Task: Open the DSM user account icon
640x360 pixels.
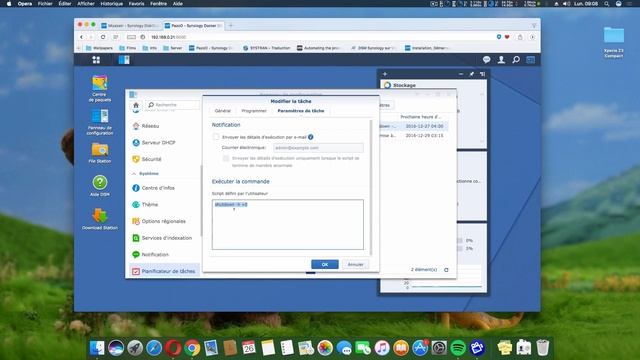Action: pos(501,60)
